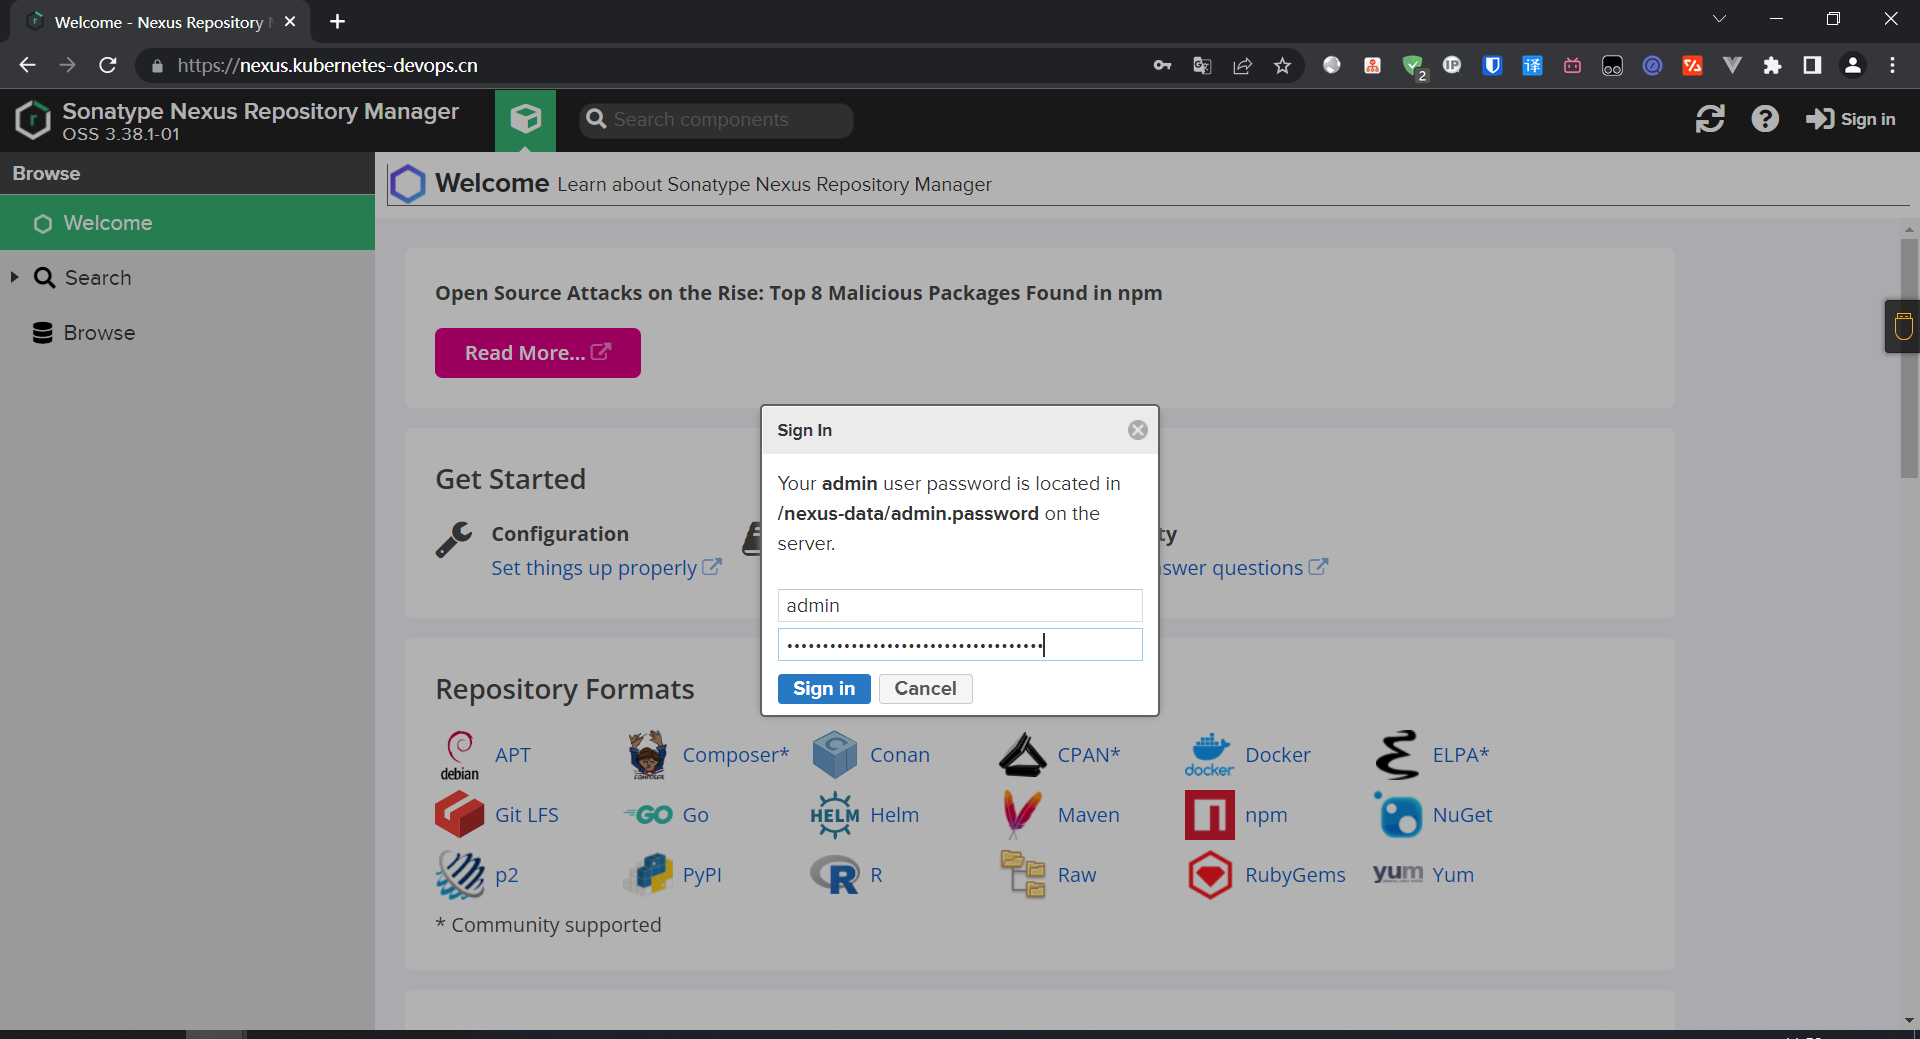1920x1039 pixels.
Task: Open the browser profile avatar icon
Action: 1852,65
